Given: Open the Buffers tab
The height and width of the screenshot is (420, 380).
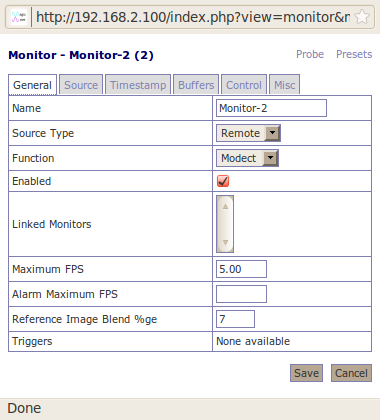Looking at the screenshot, I should pyautogui.click(x=196, y=85).
